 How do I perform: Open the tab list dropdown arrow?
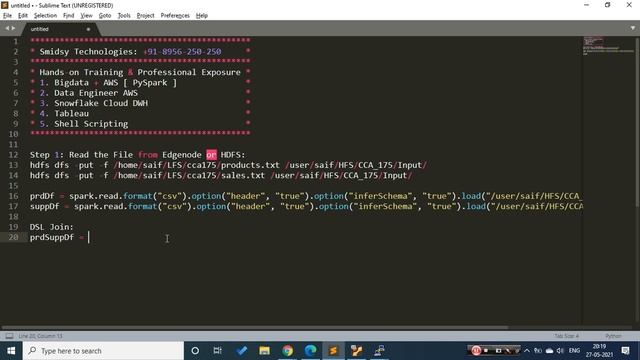click(x=633, y=28)
